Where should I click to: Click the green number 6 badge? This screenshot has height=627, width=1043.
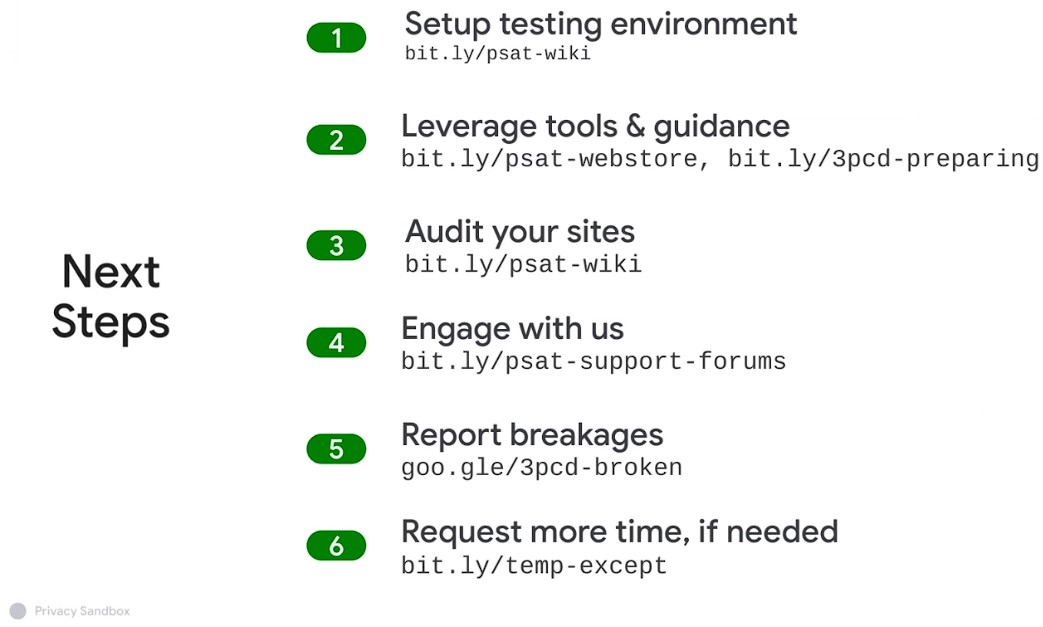click(336, 546)
